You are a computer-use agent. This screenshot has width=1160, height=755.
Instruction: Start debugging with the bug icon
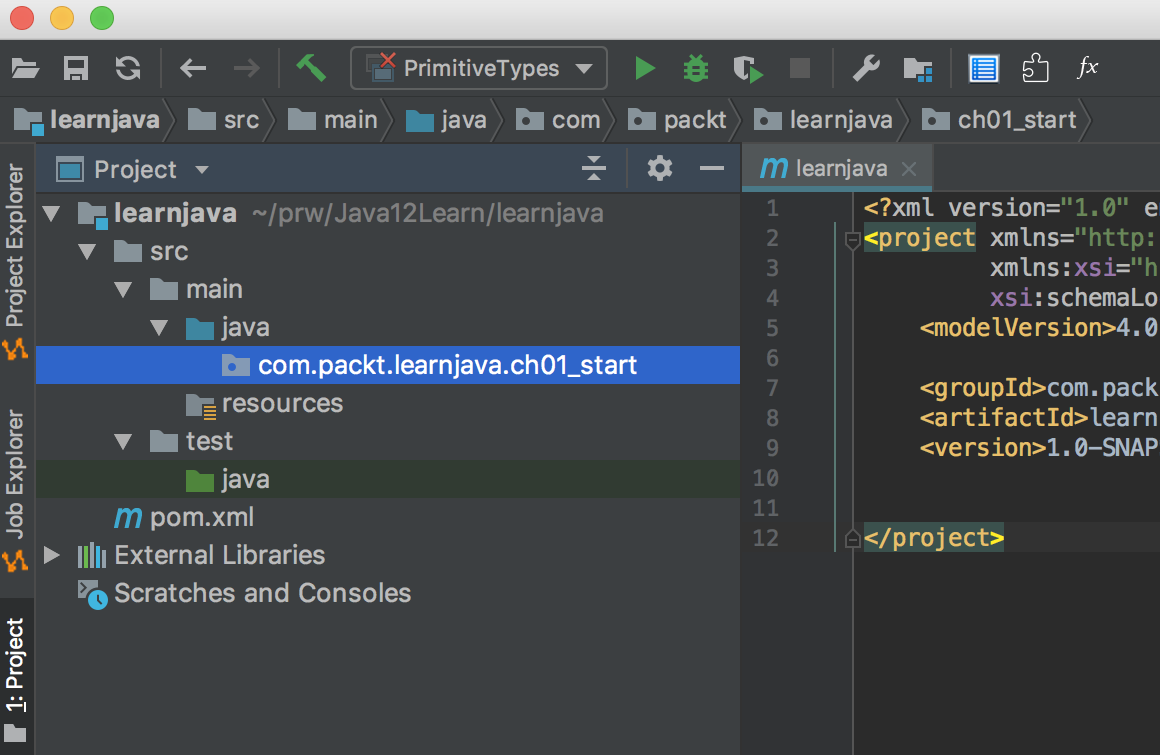coord(695,68)
